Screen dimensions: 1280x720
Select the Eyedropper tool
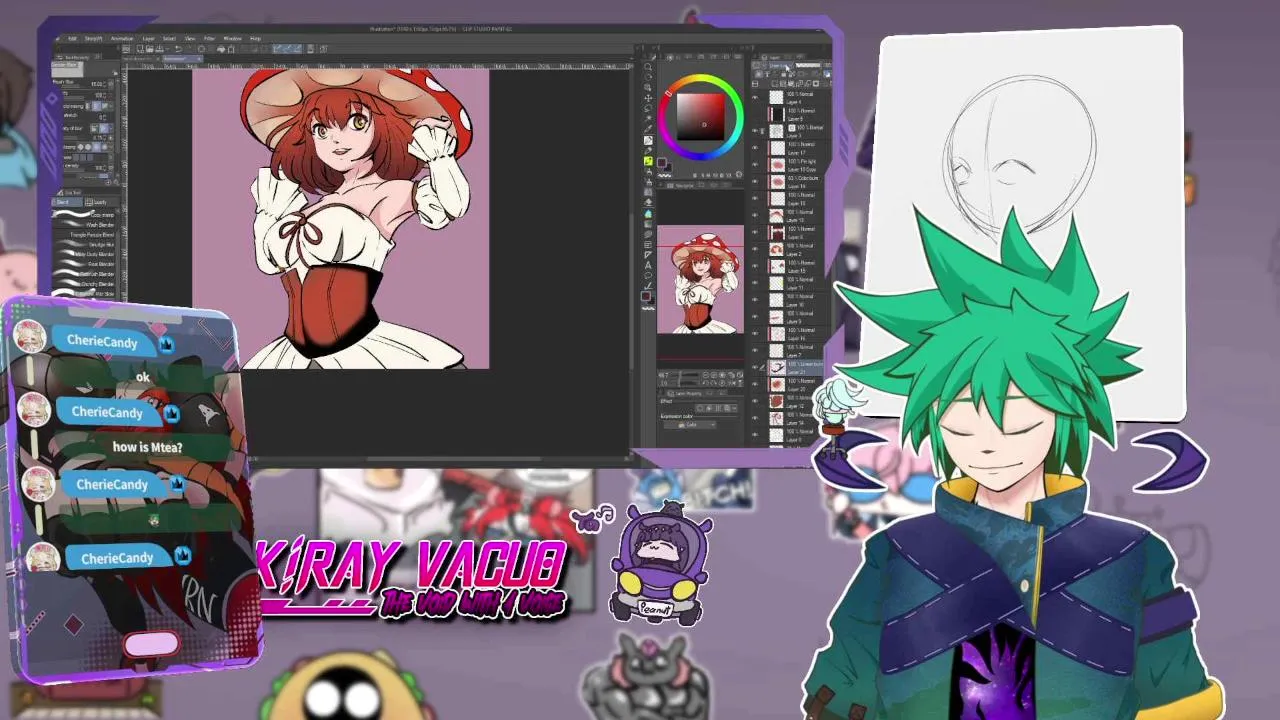pyautogui.click(x=648, y=128)
